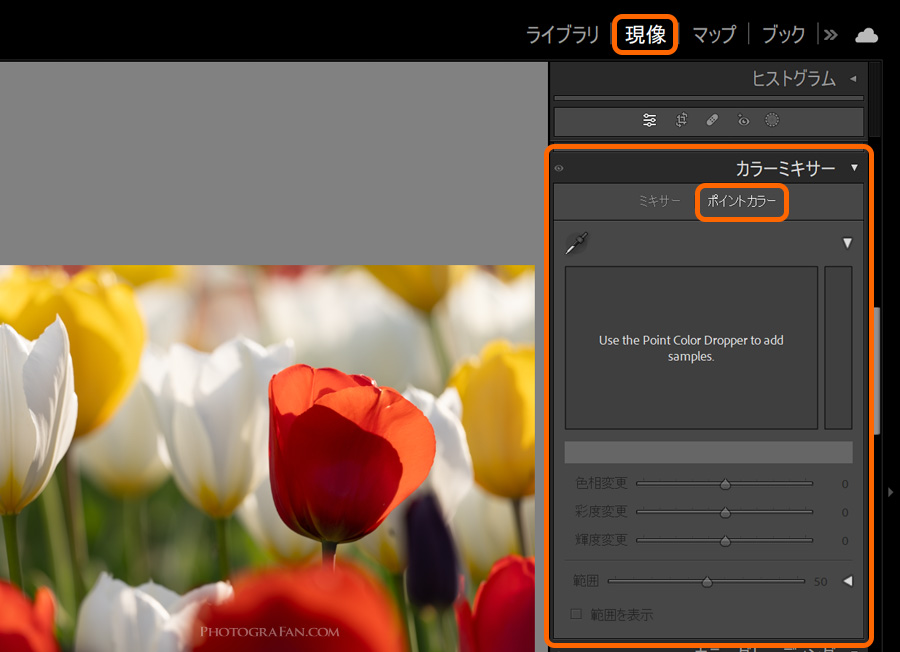Click the ヒストグラム panel title

tap(793, 79)
